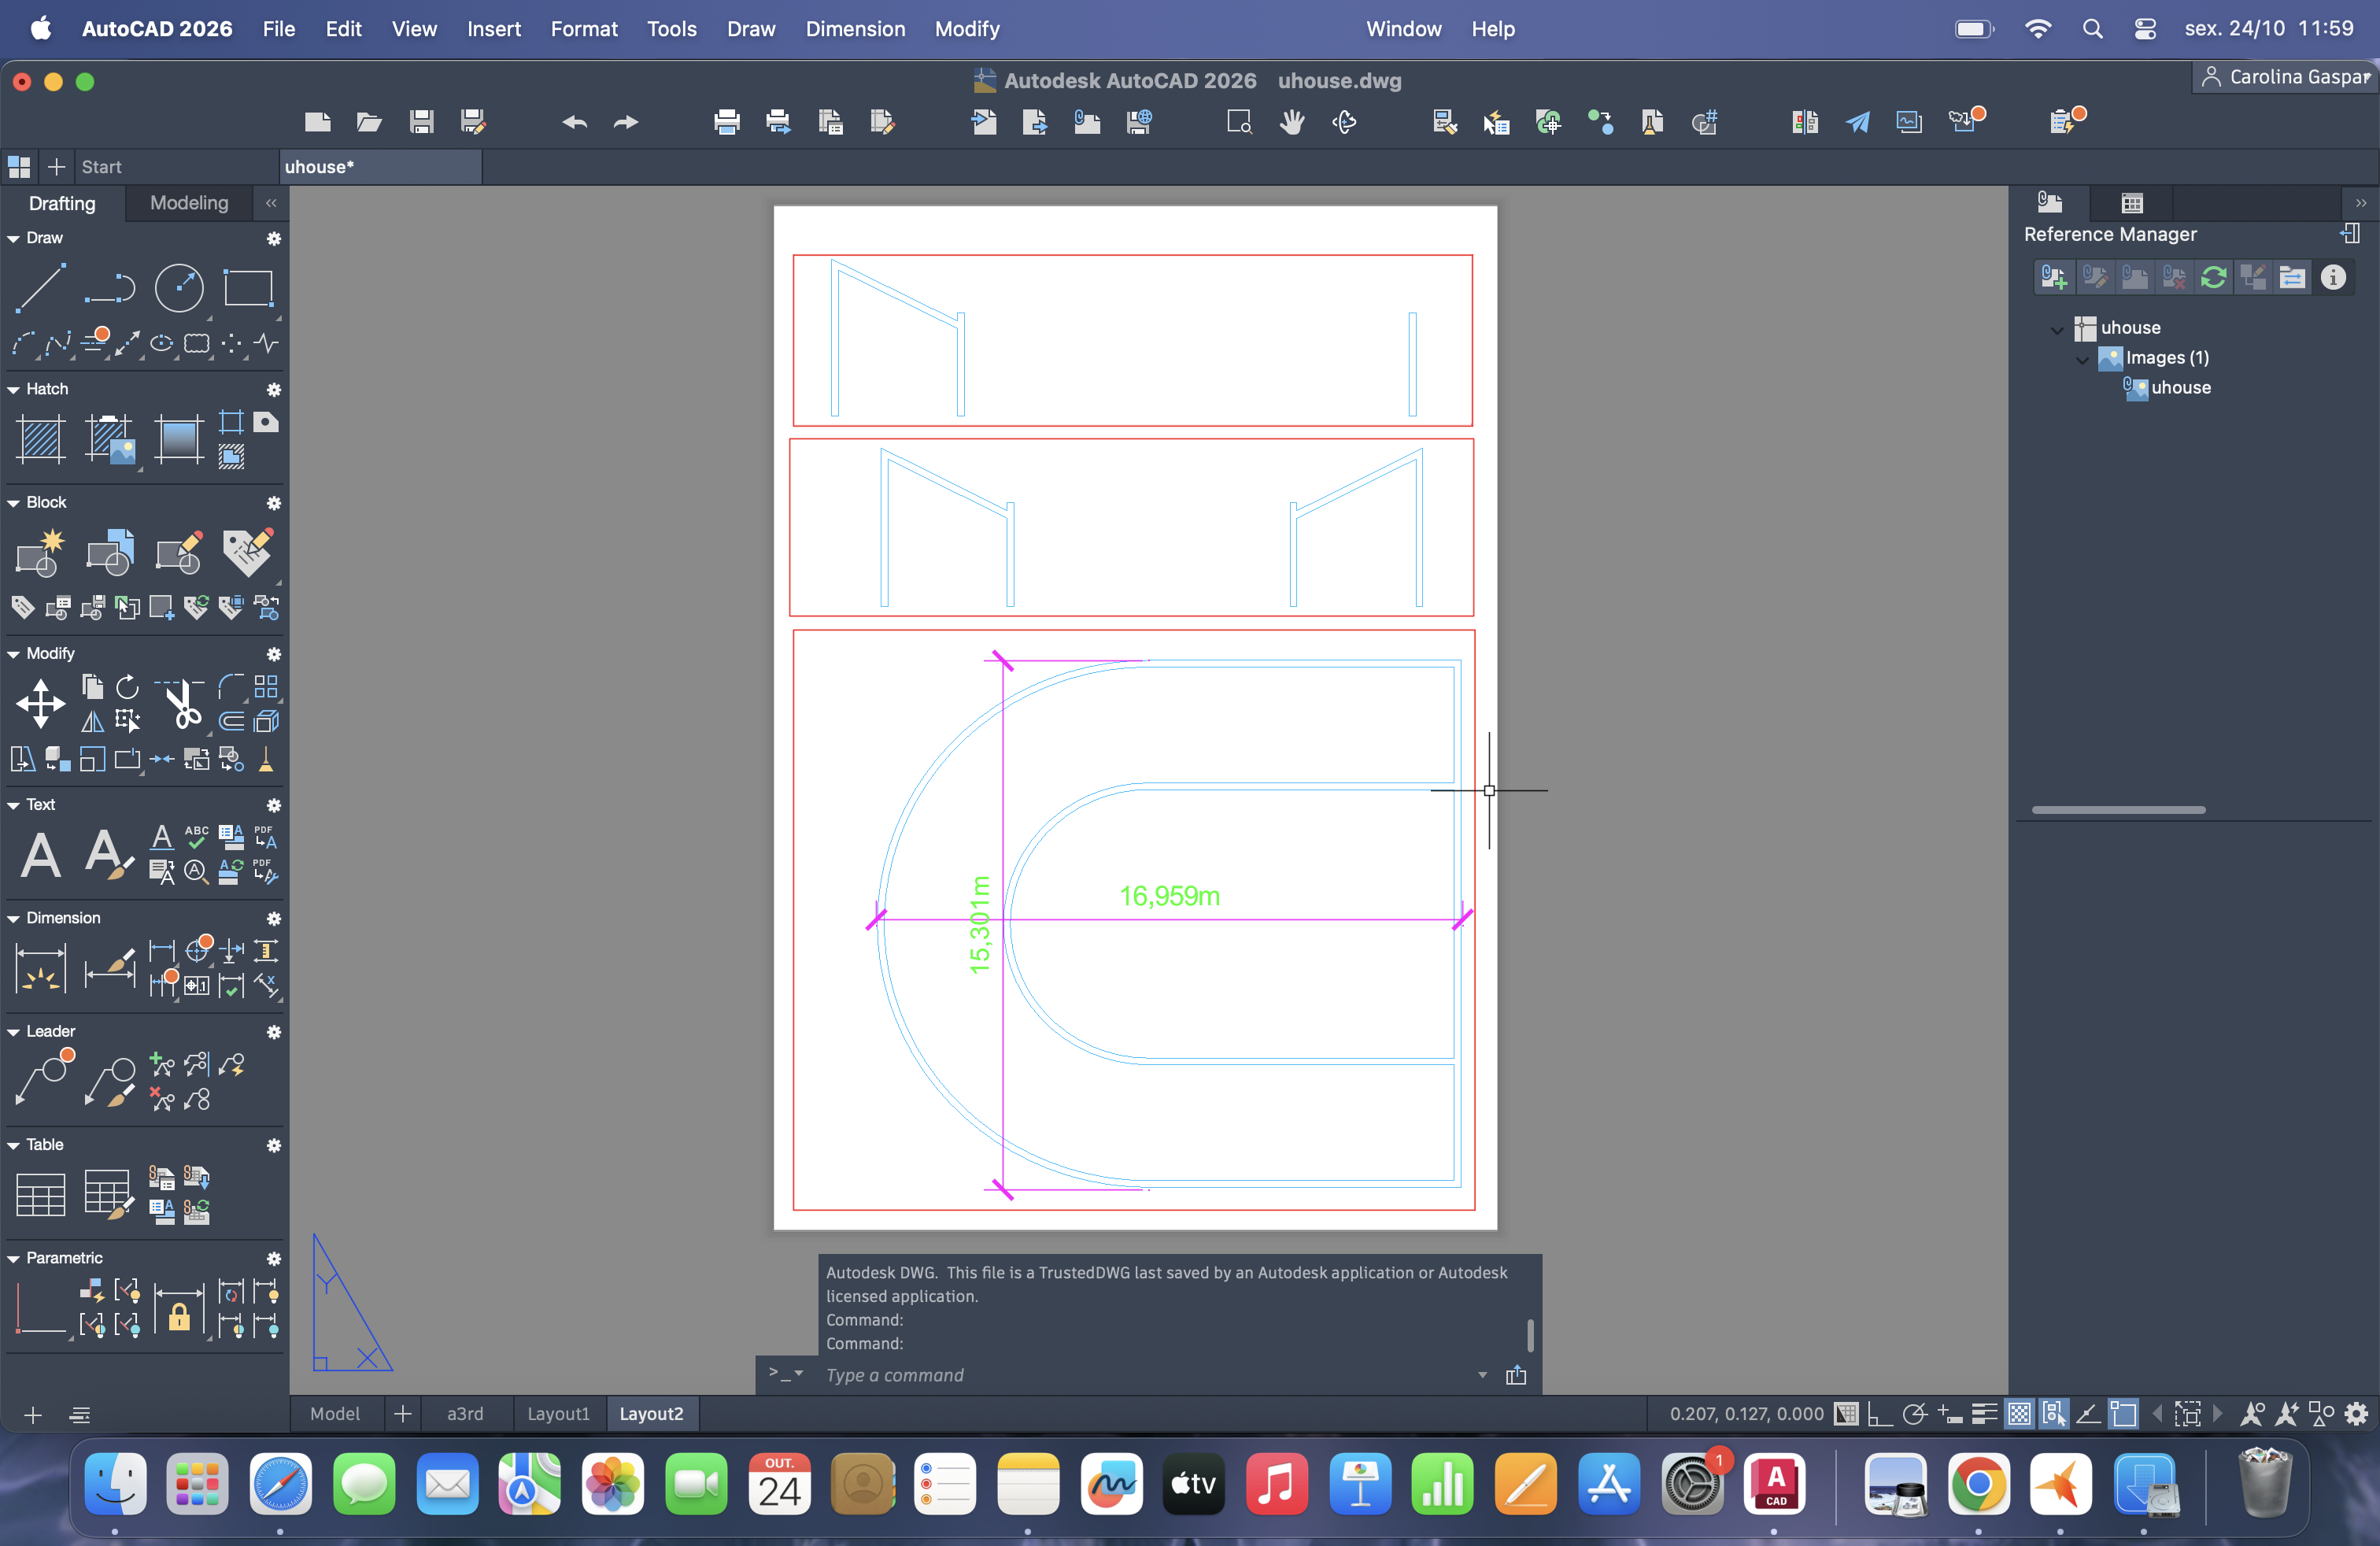Viewport: 2380px width, 1546px height.
Task: Click the Pan hand tool in toolbar
Action: [1292, 122]
